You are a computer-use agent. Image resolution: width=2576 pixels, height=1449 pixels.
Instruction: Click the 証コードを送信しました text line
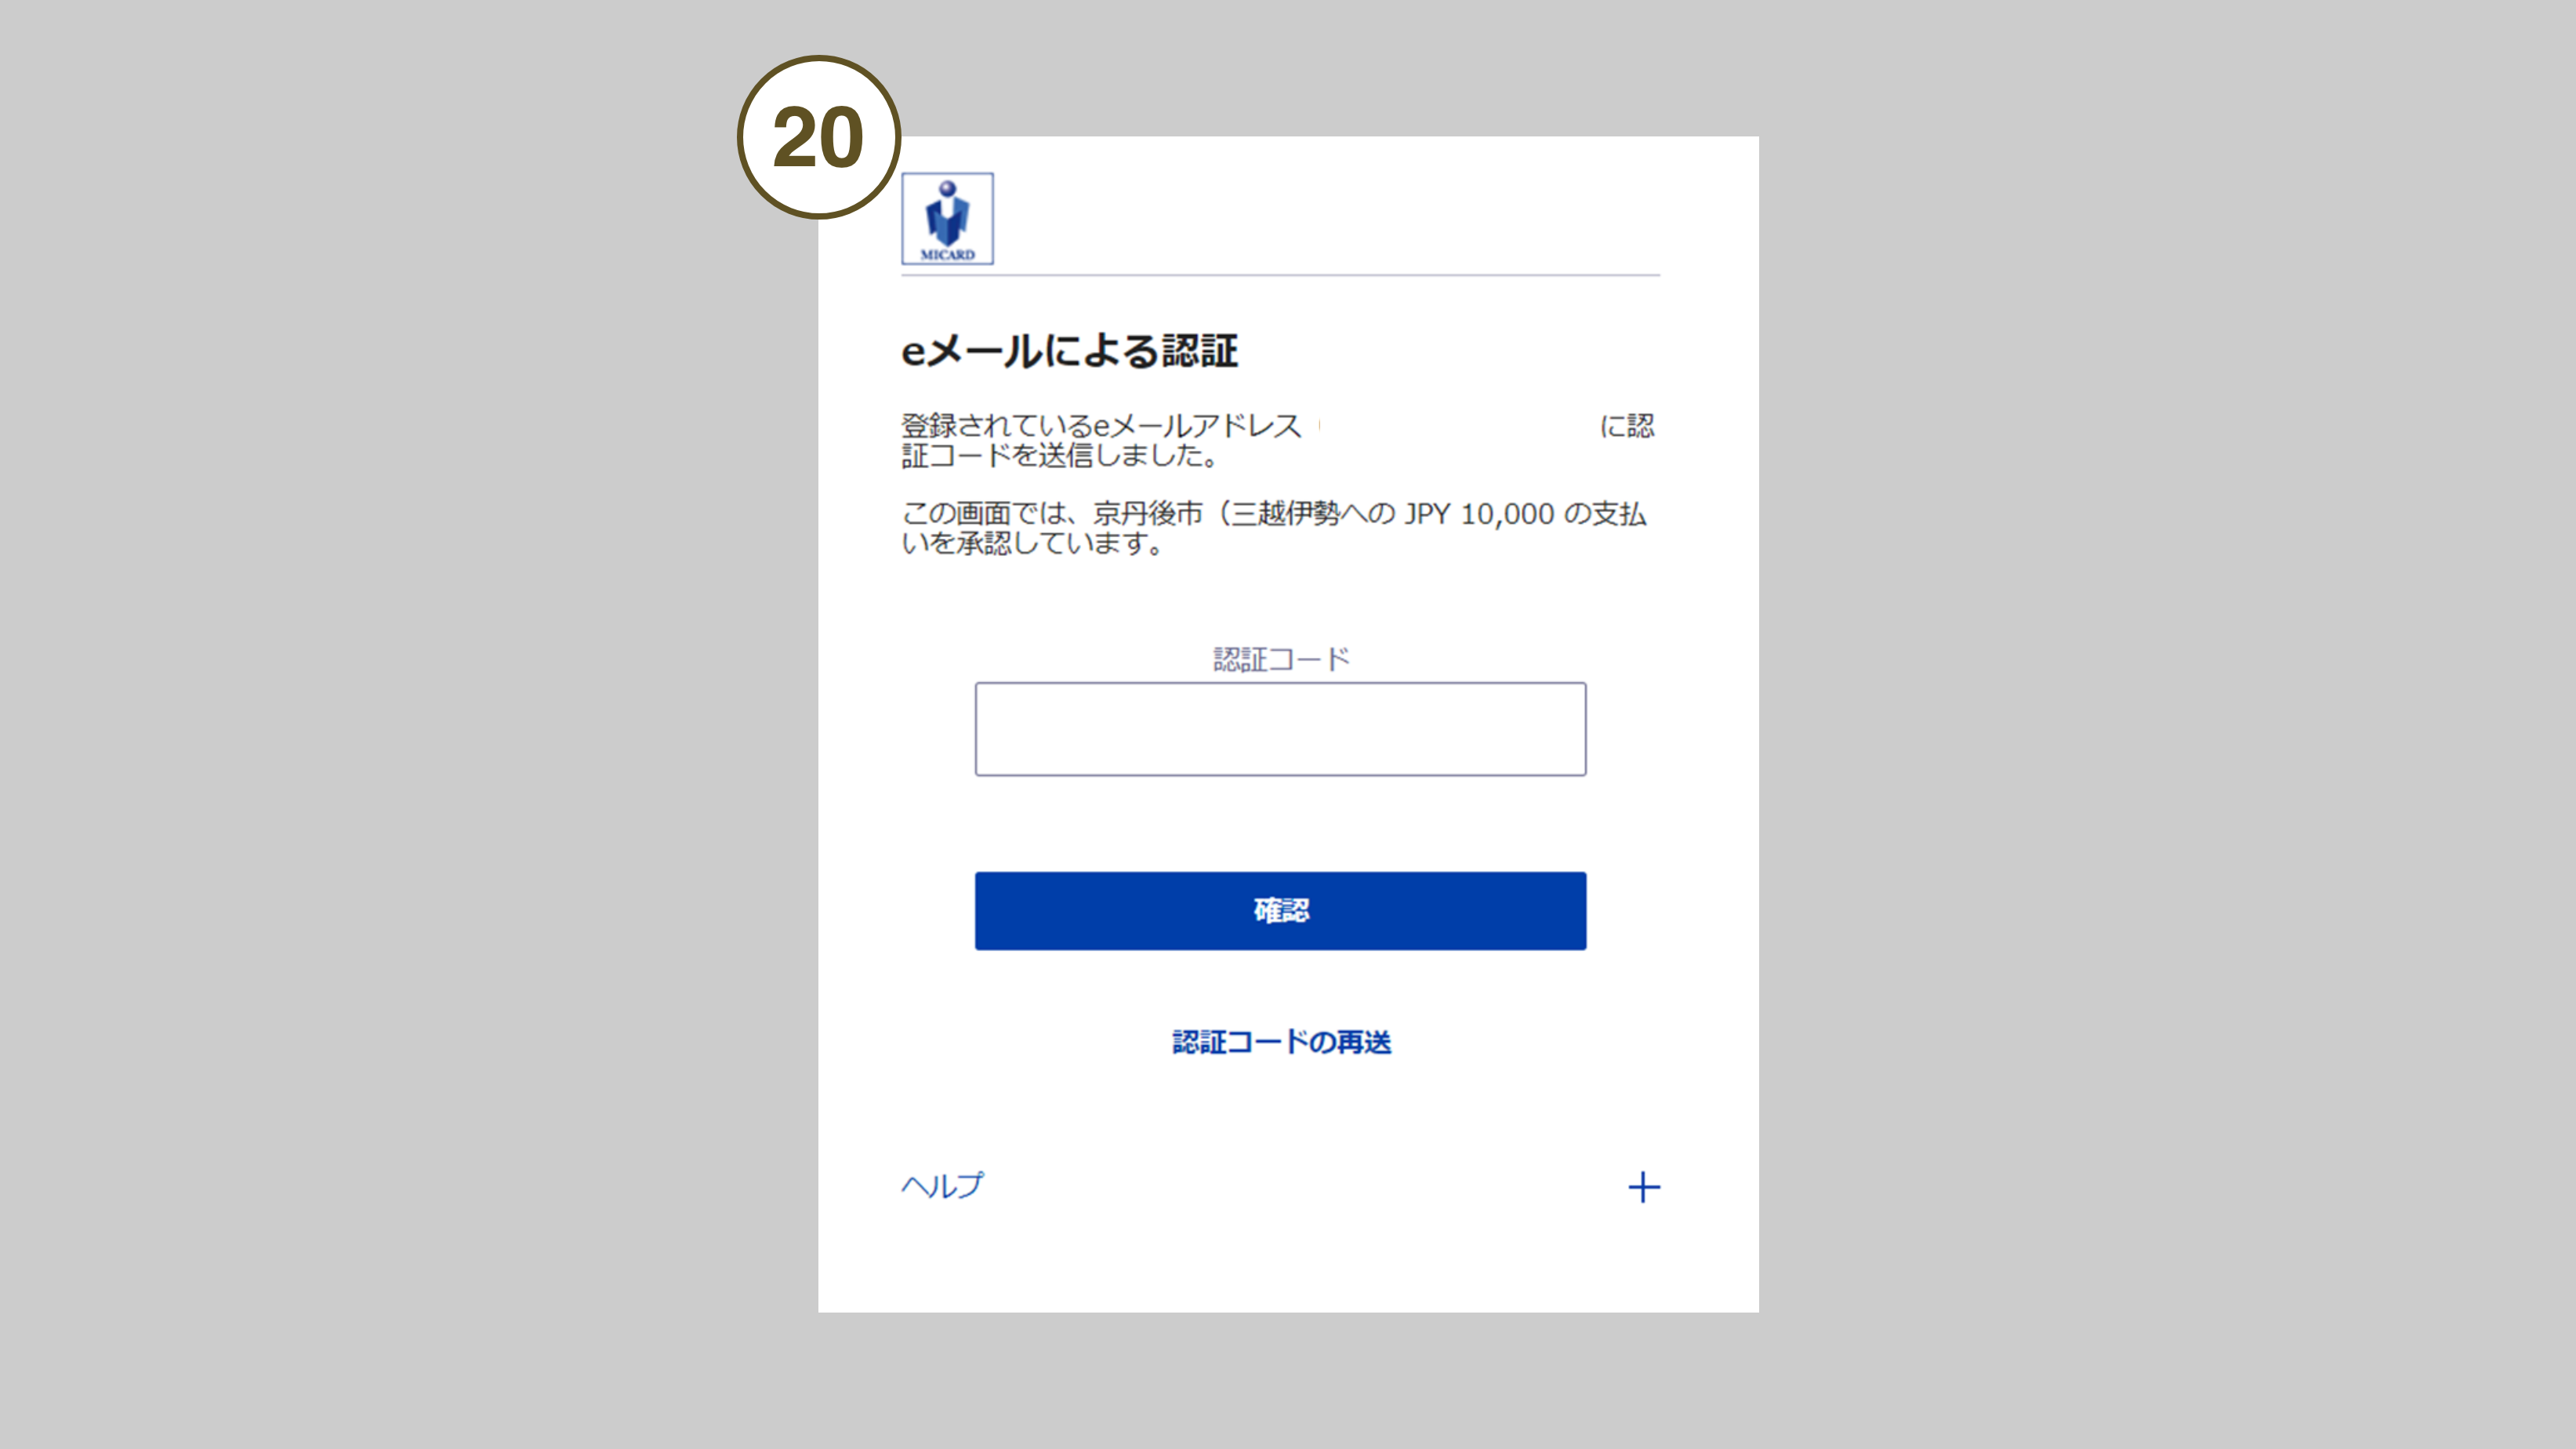tap(1059, 456)
